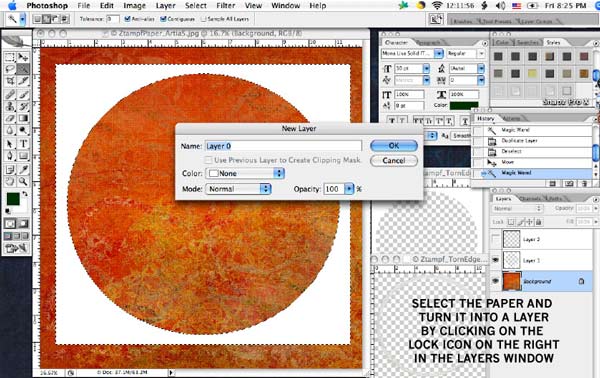Toggle Lock all icon in Layers panel
This screenshot has height=378, width=600.
(x=539, y=222)
